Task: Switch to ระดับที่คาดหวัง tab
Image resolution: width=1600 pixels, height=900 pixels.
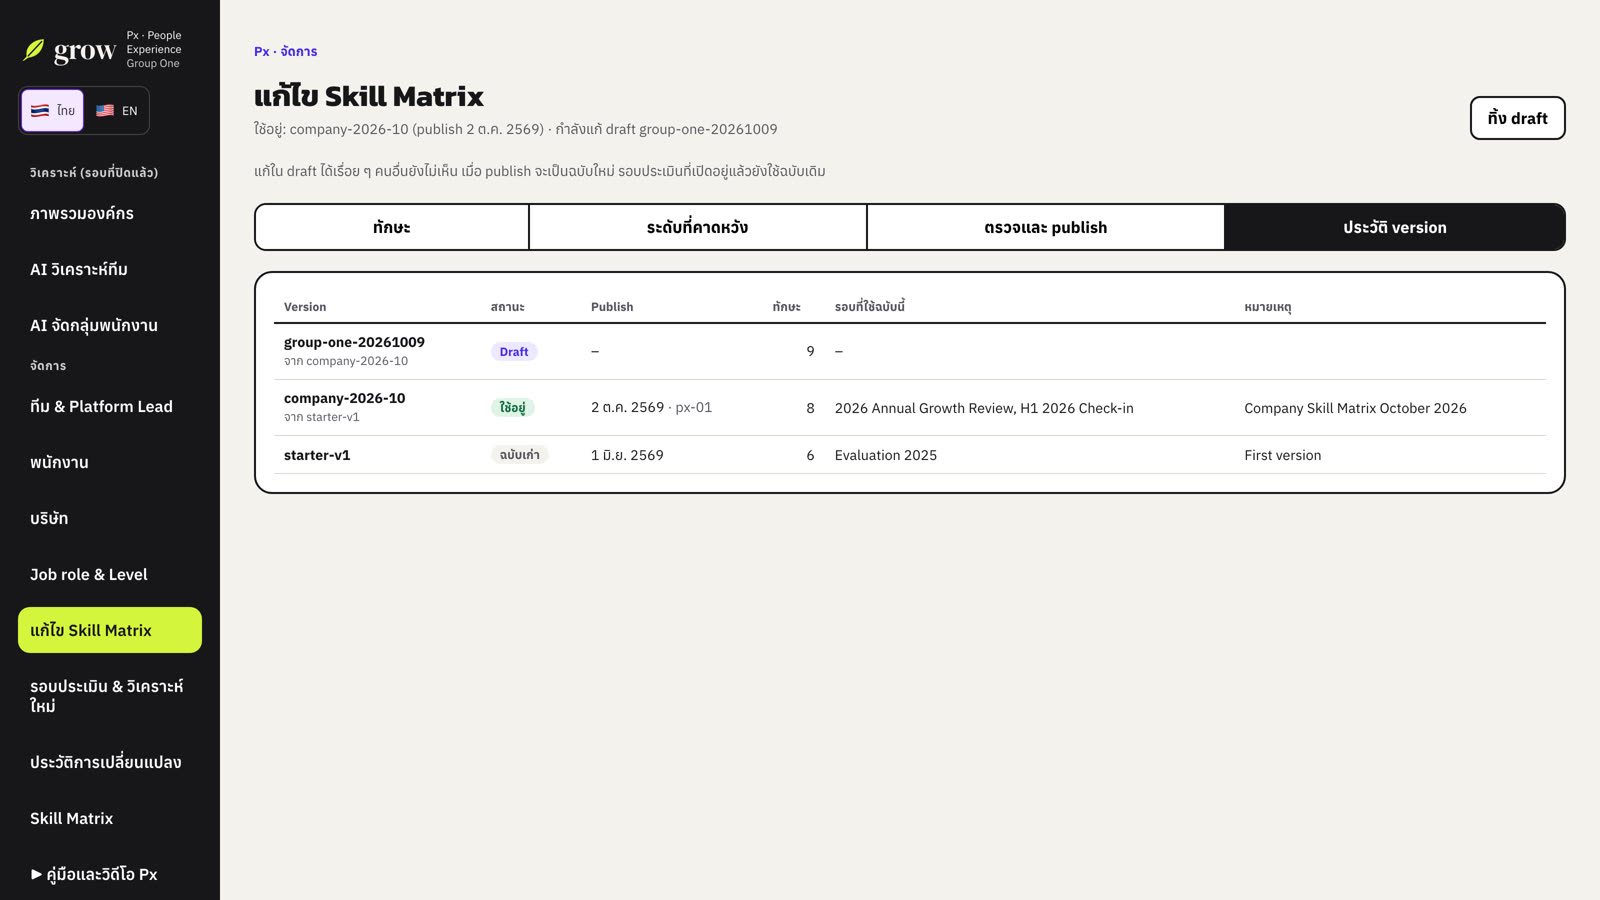Action: point(697,227)
